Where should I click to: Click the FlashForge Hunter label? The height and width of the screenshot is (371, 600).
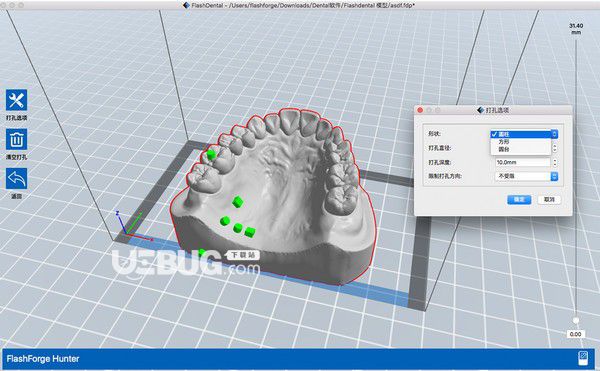43,359
